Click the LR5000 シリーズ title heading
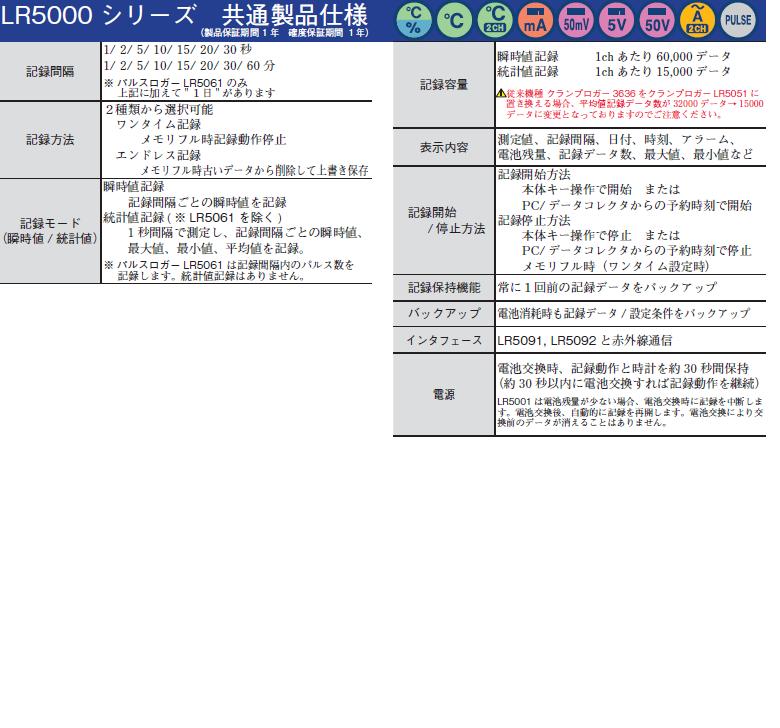780x728 pixels. pos(98,16)
